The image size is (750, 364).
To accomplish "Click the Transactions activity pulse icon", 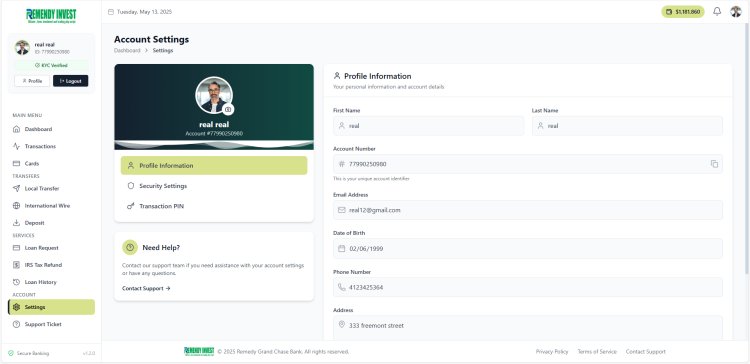I will coord(16,146).
